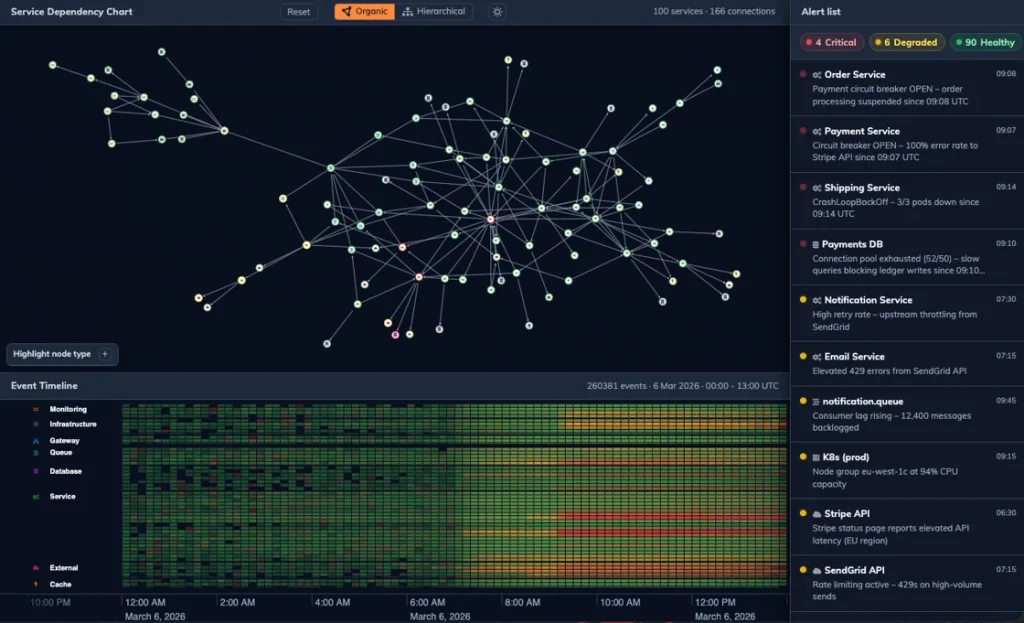The width and height of the screenshot is (1024, 623).
Task: Click the Payment Service gear icon
Action: coord(816,132)
